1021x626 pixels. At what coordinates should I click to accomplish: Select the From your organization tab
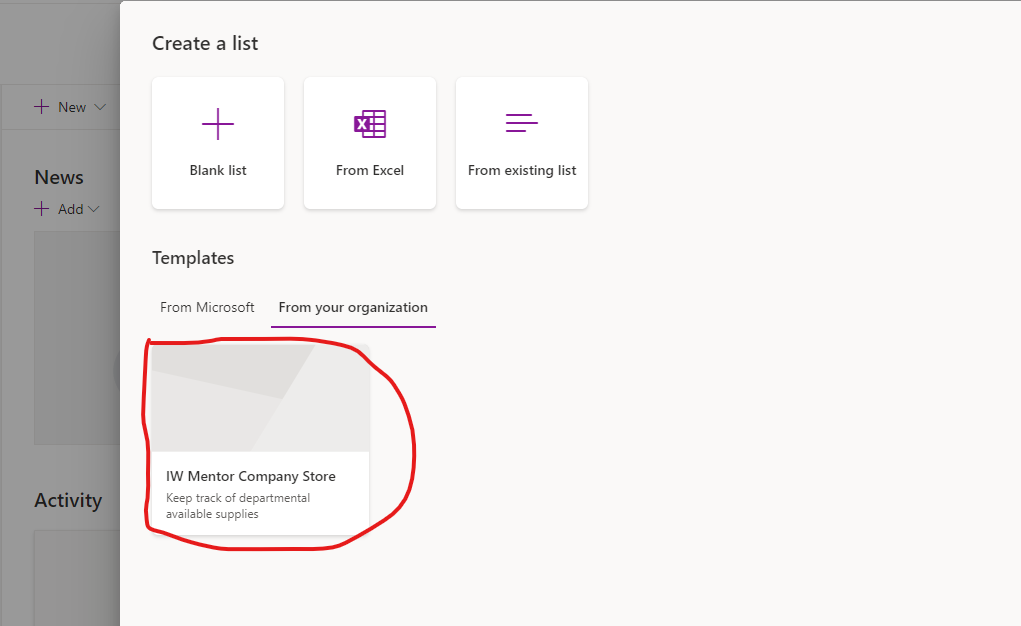tap(353, 307)
